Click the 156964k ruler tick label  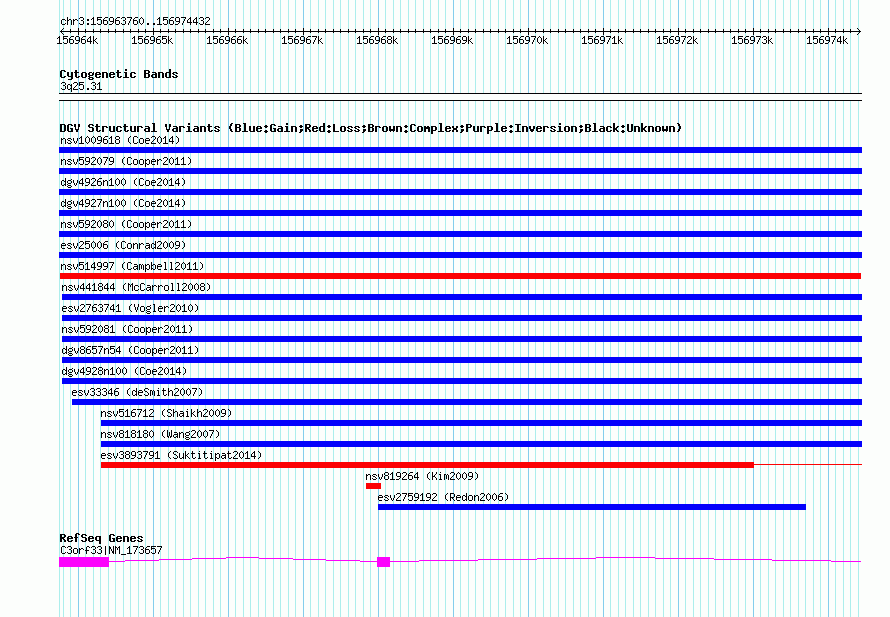[77, 40]
